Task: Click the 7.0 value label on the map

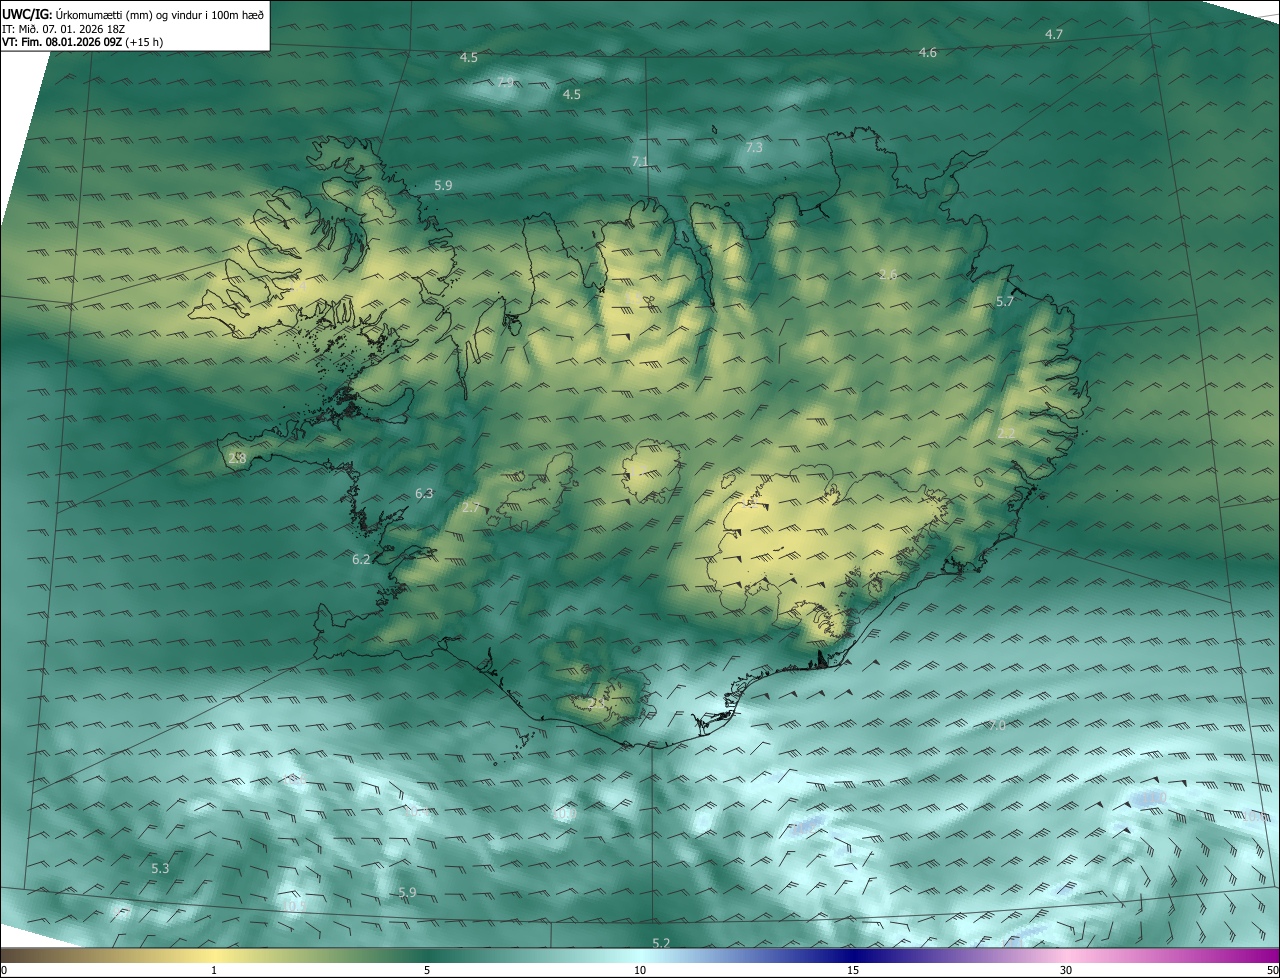Action: pos(996,725)
